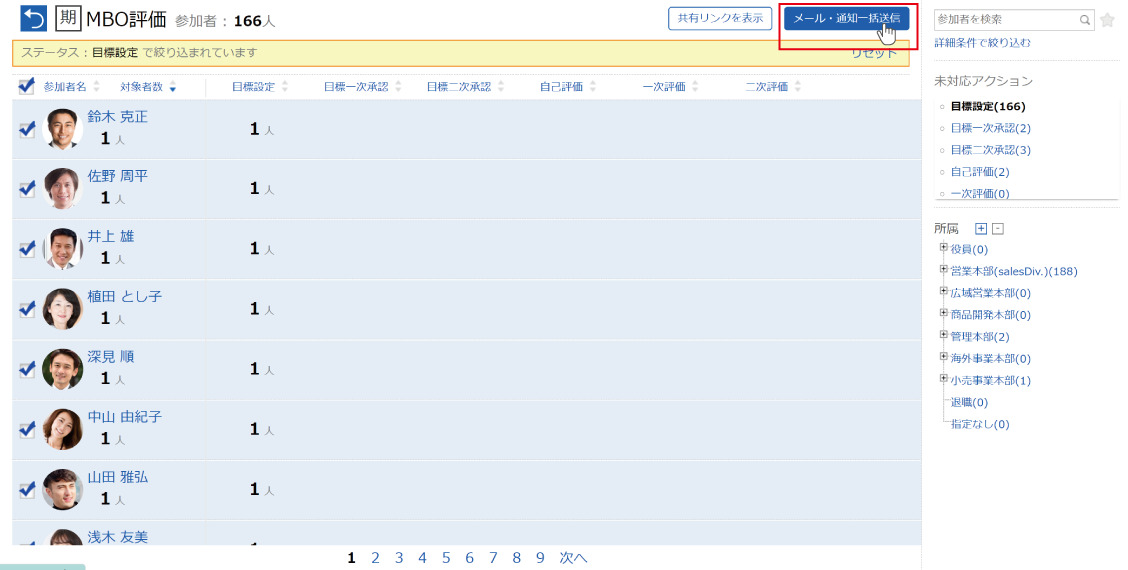Click メール・通知一括送信 button
1128x570 pixels.
point(847,19)
